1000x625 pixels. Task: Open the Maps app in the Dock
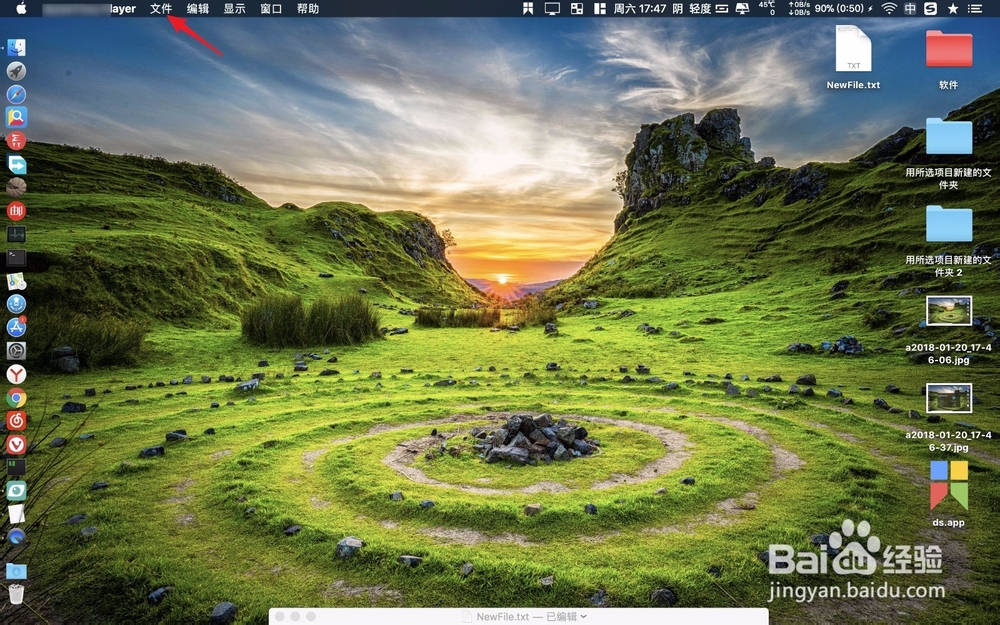click(16, 281)
